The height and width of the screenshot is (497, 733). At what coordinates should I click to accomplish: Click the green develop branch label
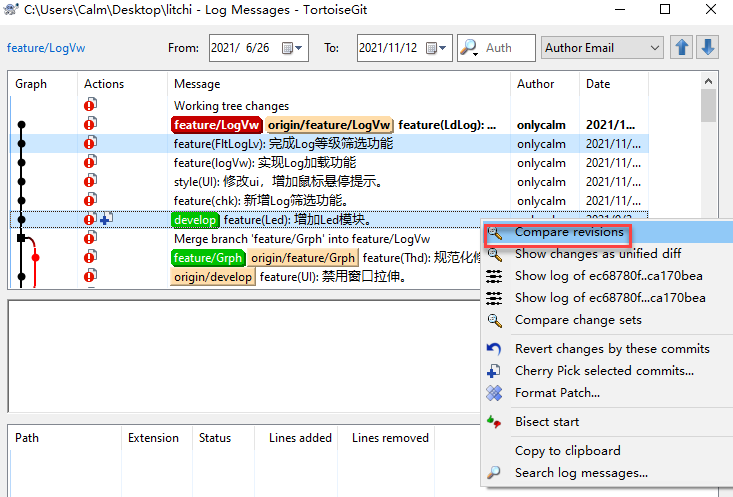tap(195, 220)
